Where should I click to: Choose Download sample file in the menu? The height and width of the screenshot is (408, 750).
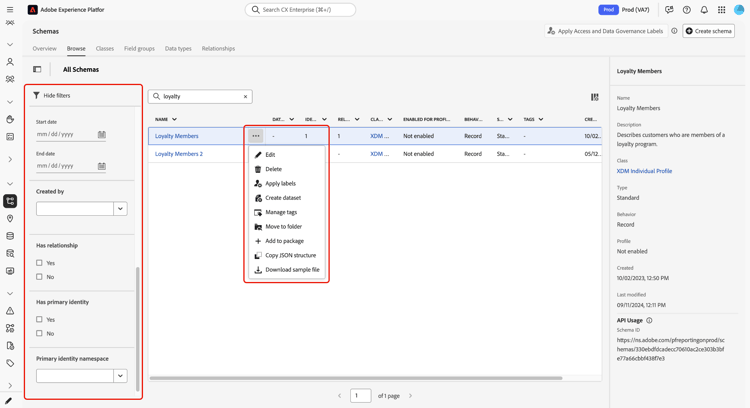tap(287, 269)
